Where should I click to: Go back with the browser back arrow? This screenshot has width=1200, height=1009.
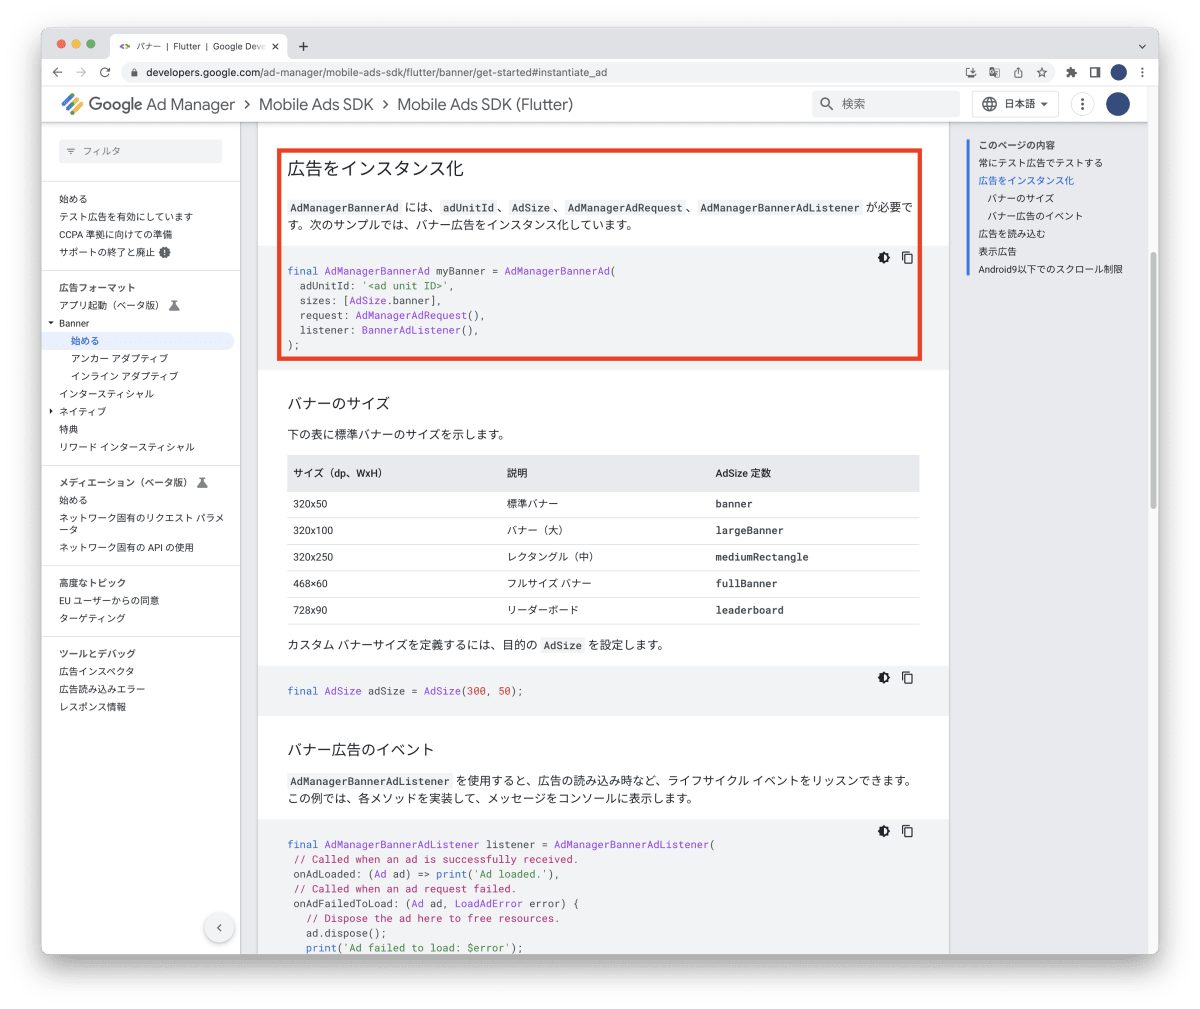(57, 72)
